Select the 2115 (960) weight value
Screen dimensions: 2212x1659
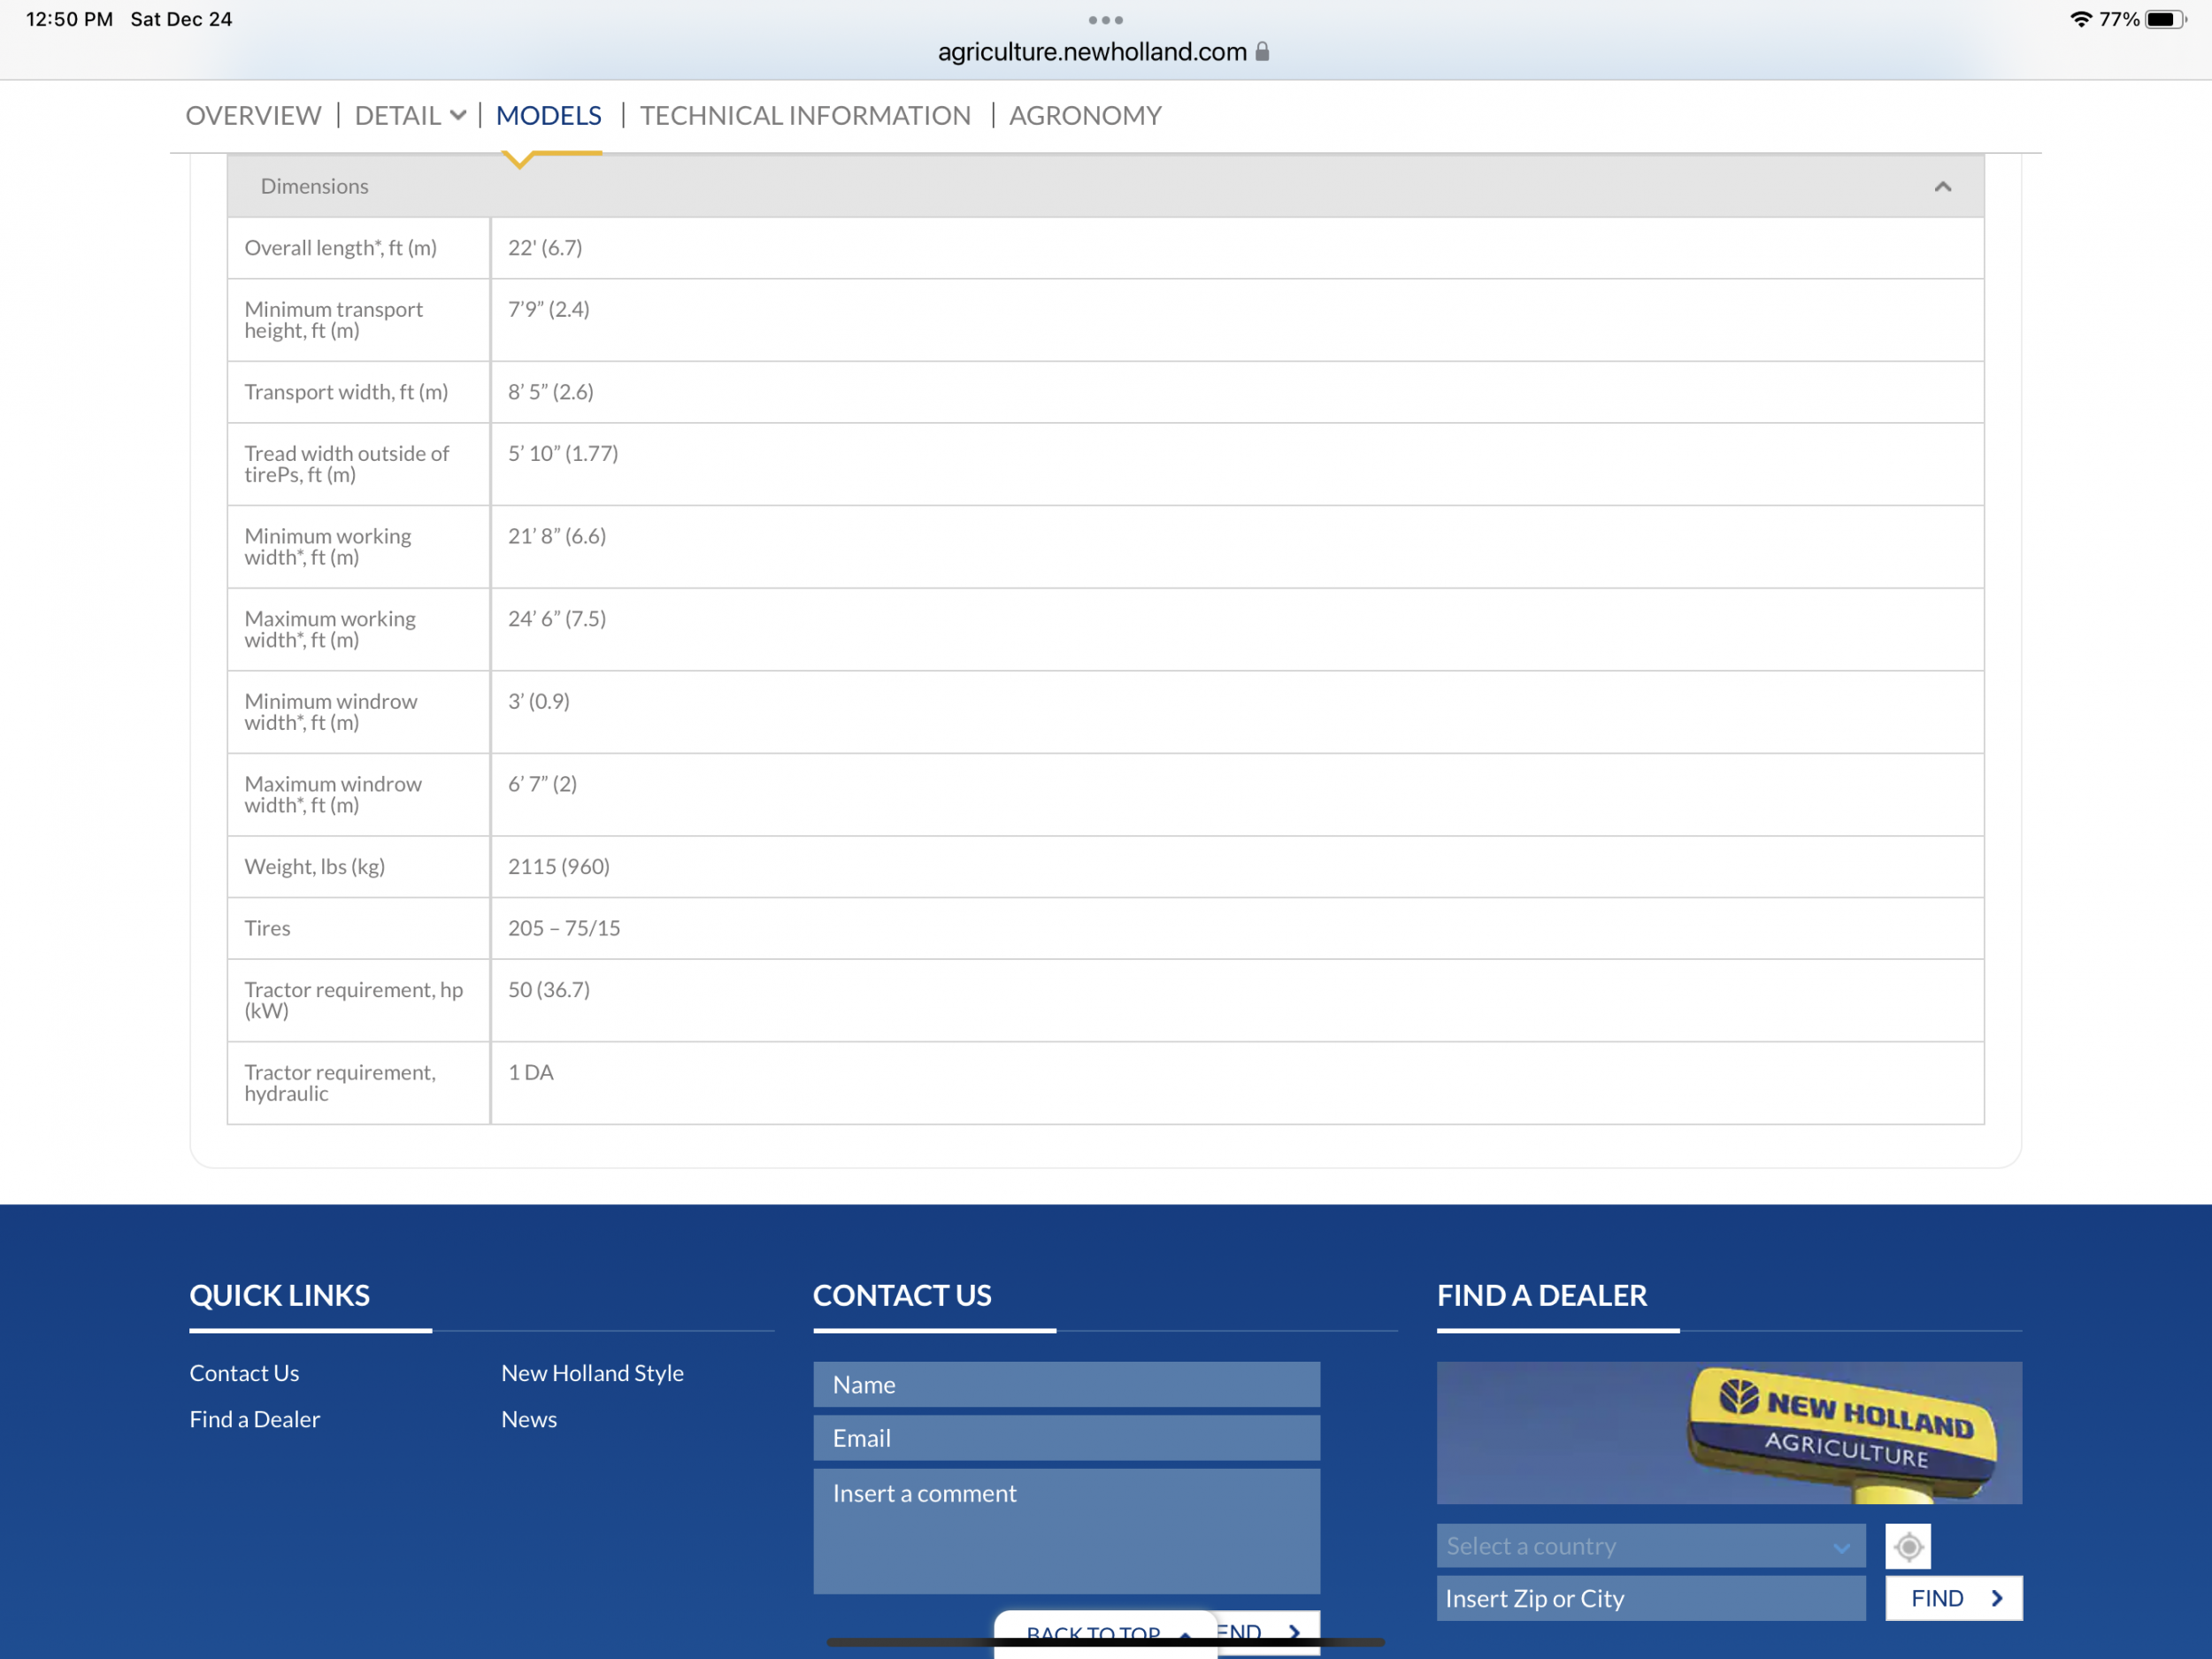558,866
